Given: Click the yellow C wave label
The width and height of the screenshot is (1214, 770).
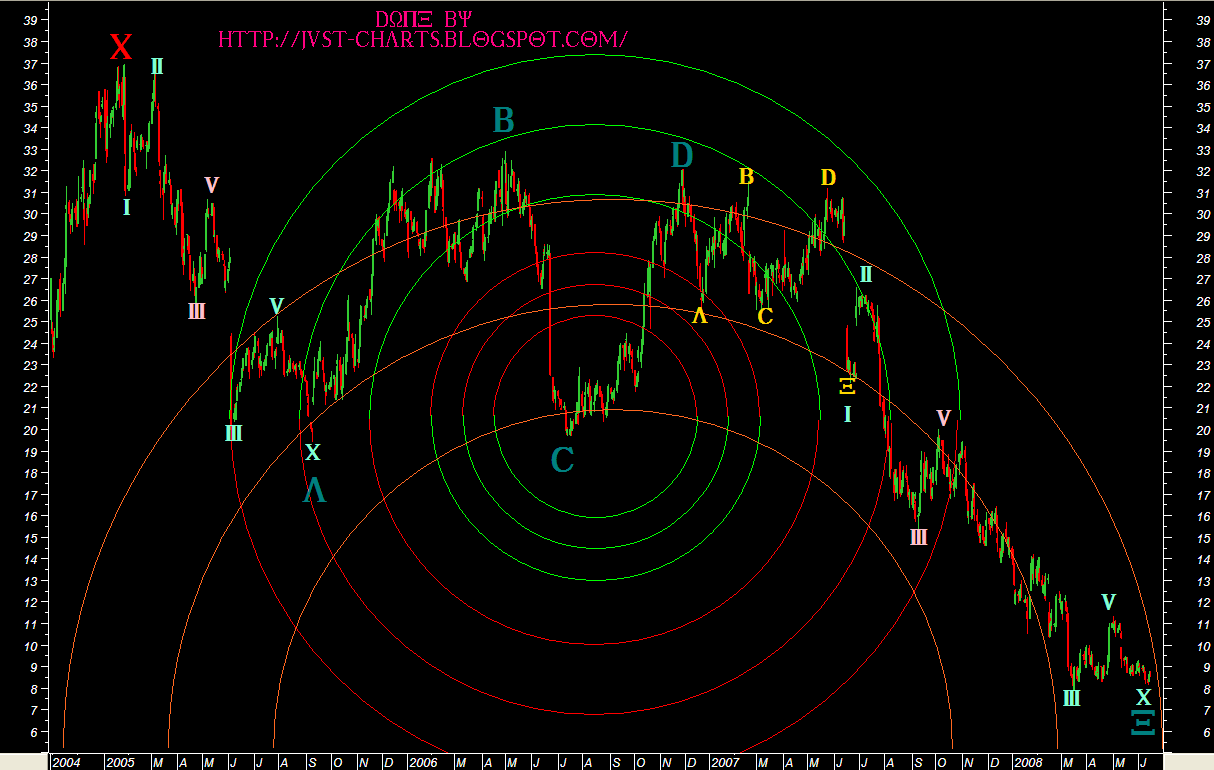Looking at the screenshot, I should (x=765, y=317).
